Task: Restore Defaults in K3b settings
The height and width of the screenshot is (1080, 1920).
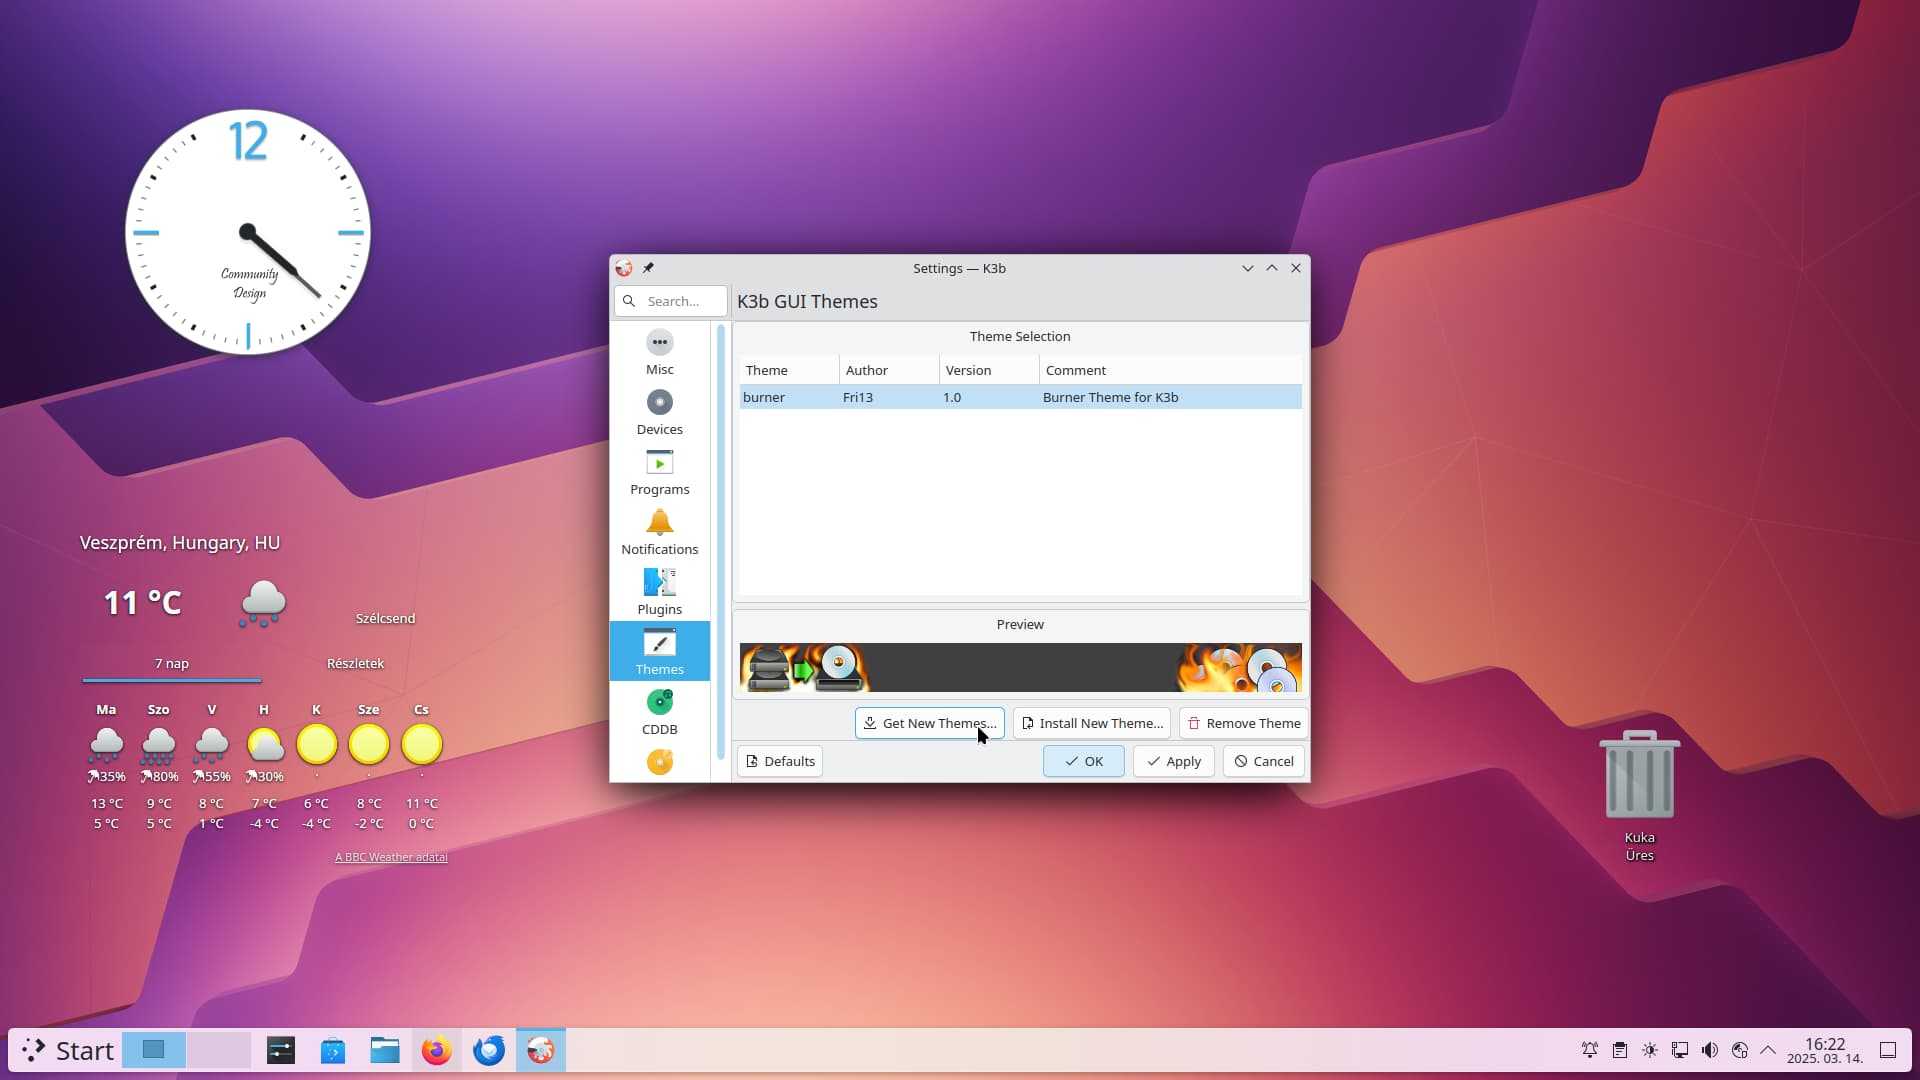Action: coord(780,761)
